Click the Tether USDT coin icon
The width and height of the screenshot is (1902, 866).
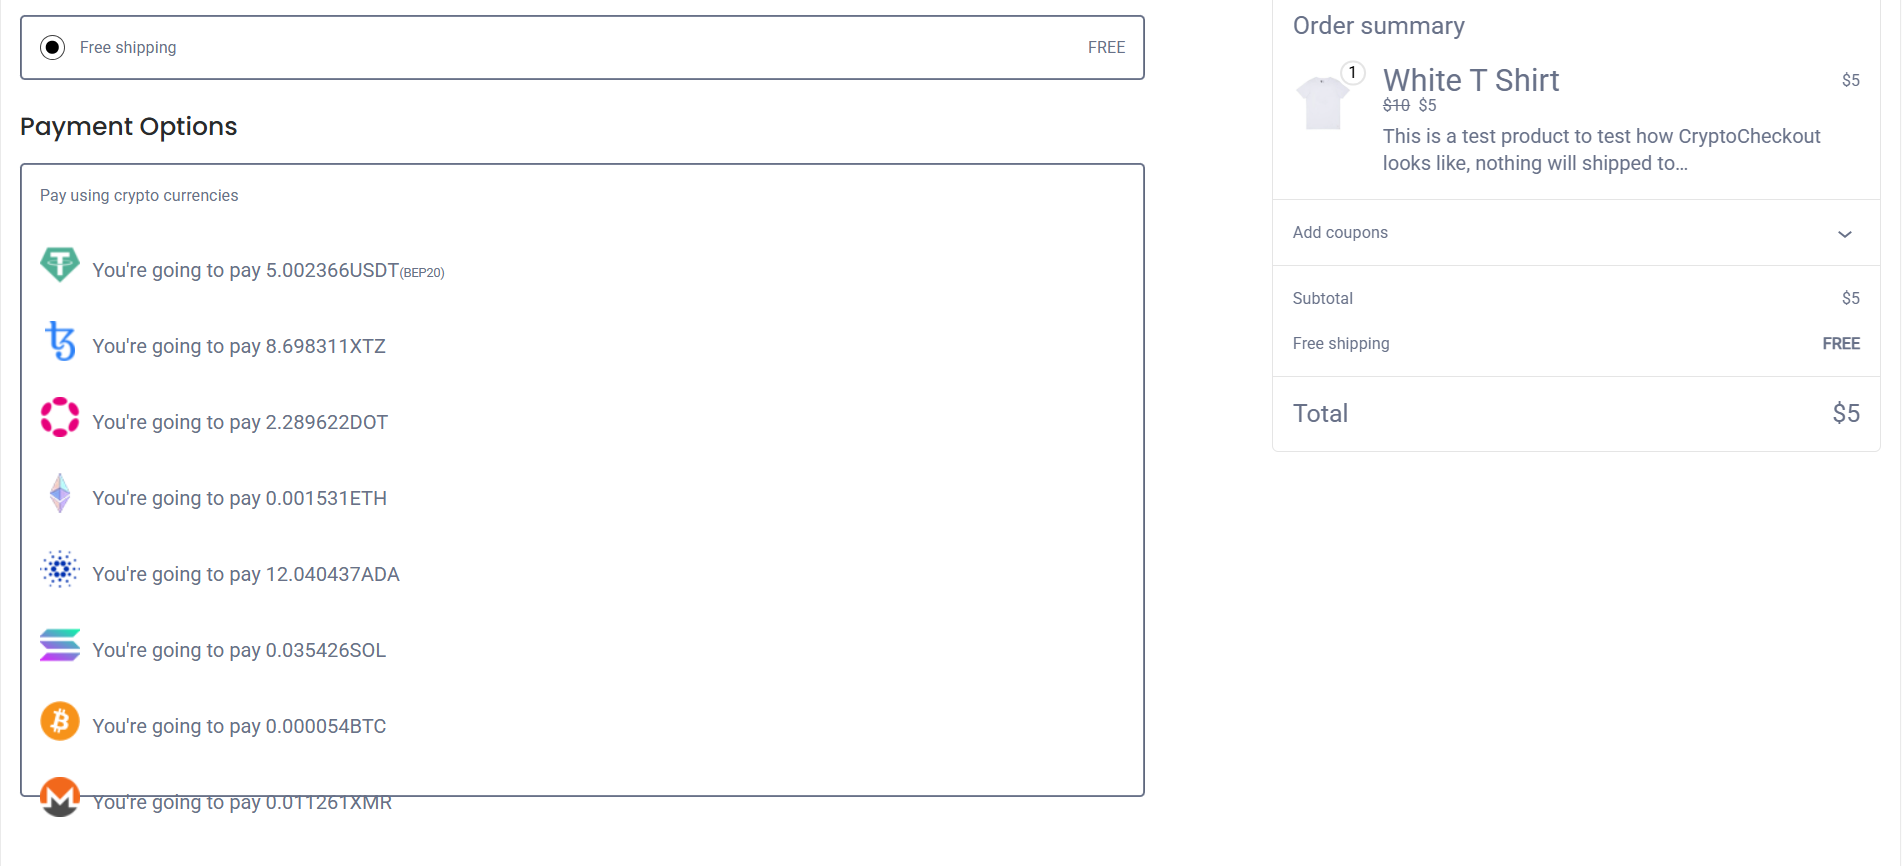pyautogui.click(x=60, y=265)
